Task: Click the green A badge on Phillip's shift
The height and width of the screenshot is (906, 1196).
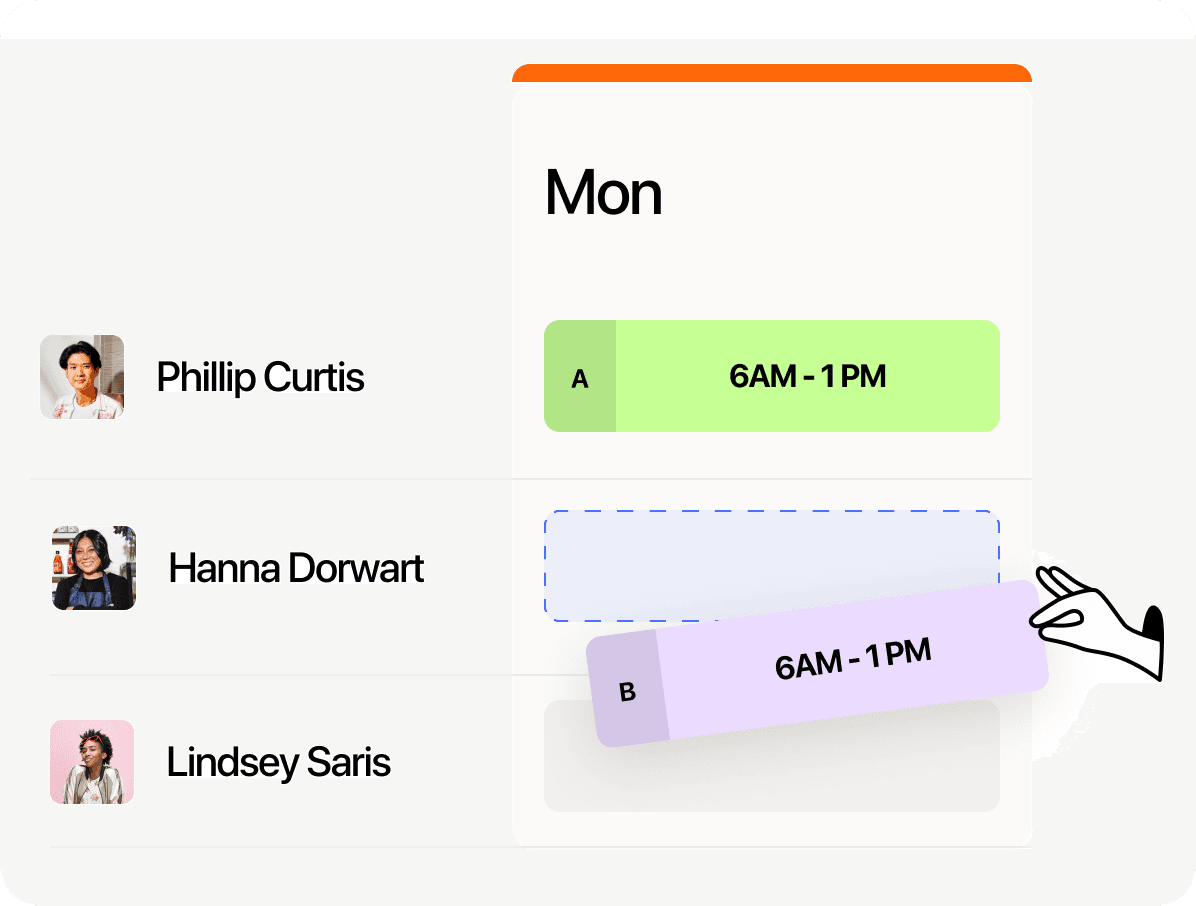Action: pyautogui.click(x=580, y=378)
